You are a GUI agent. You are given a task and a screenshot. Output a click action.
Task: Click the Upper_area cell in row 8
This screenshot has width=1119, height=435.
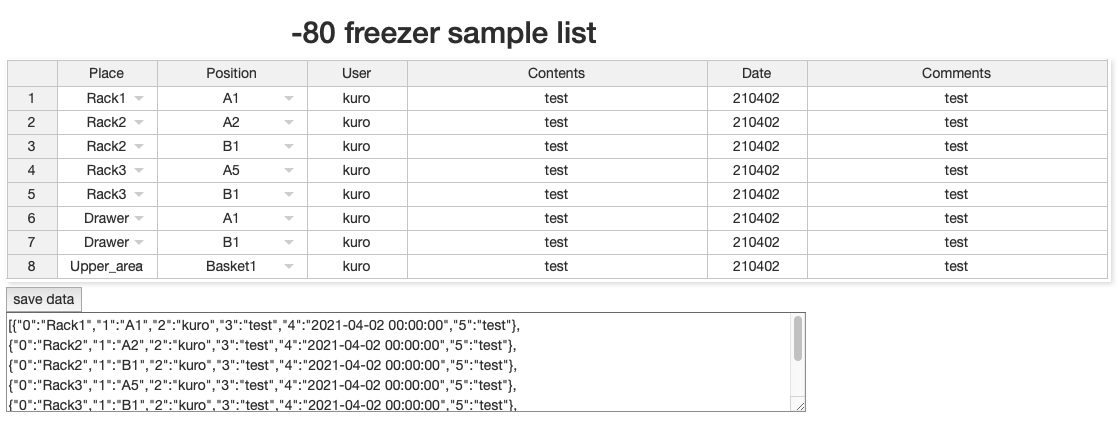pyautogui.click(x=106, y=266)
